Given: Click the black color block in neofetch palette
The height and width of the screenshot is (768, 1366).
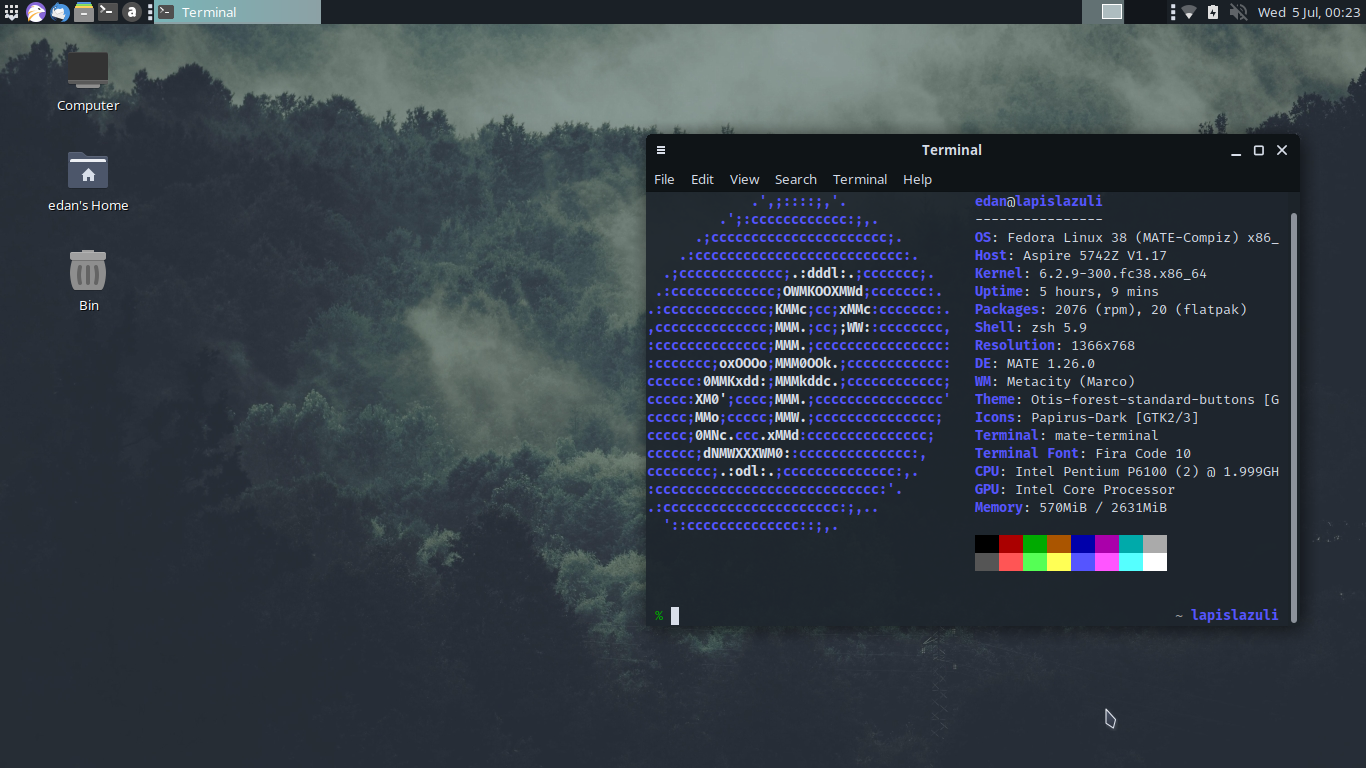Looking at the screenshot, I should click(x=987, y=544).
